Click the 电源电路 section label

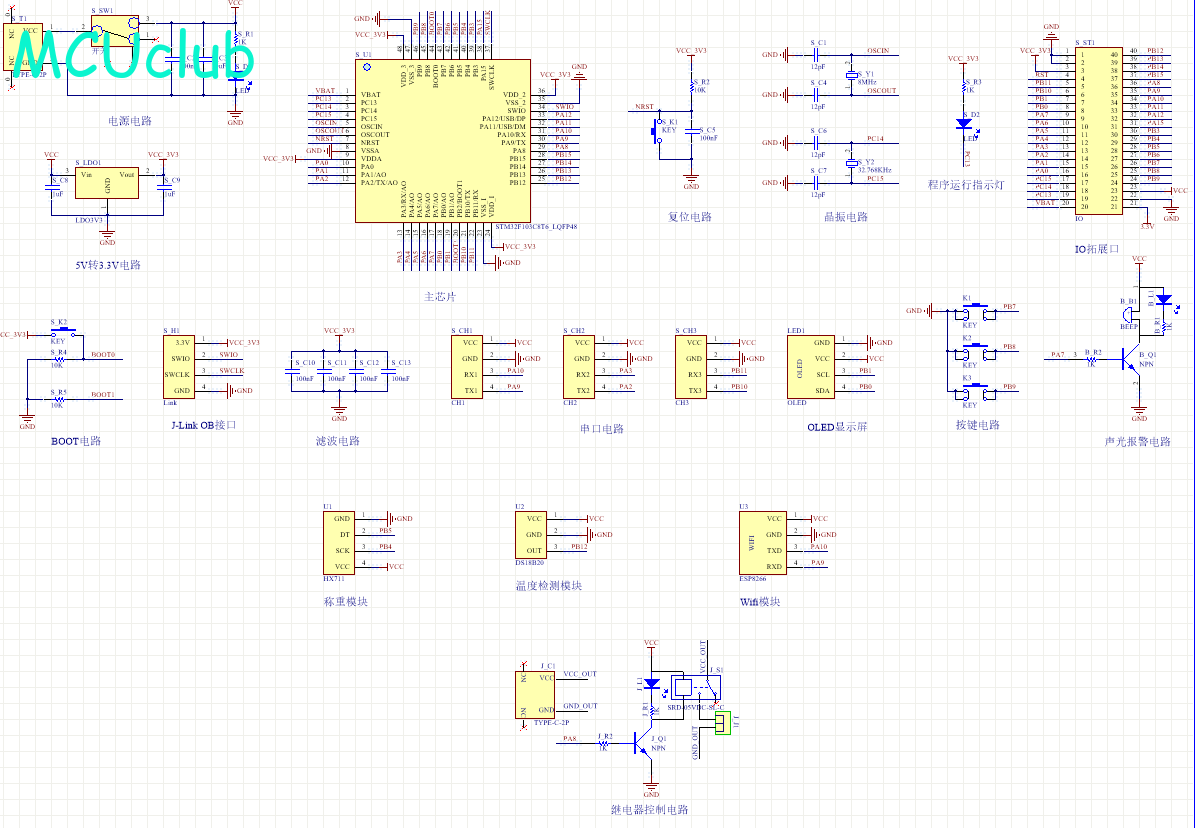coord(130,120)
